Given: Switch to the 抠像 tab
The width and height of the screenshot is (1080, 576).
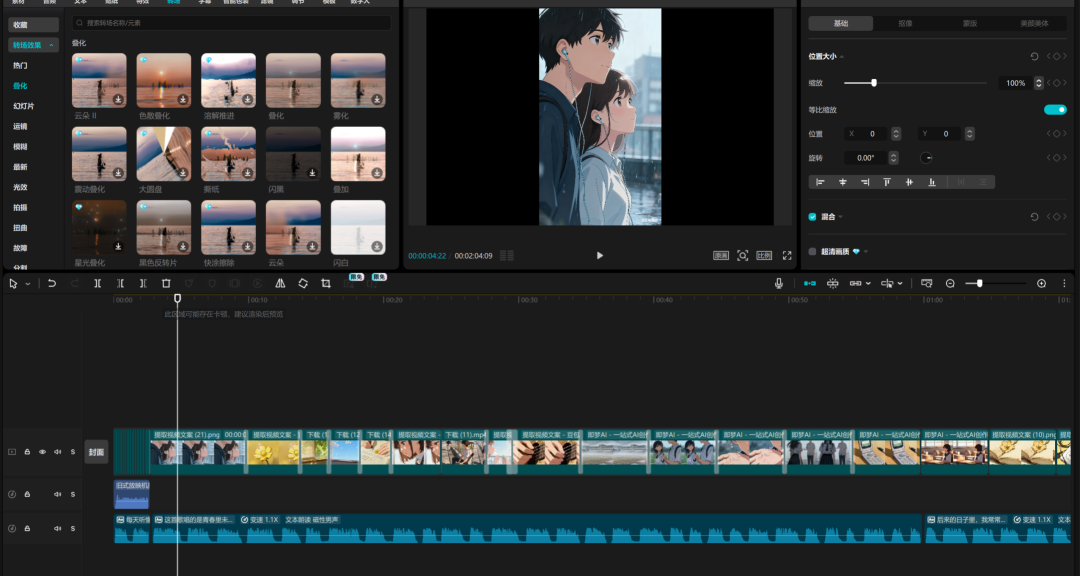Looking at the screenshot, I should coord(905,23).
